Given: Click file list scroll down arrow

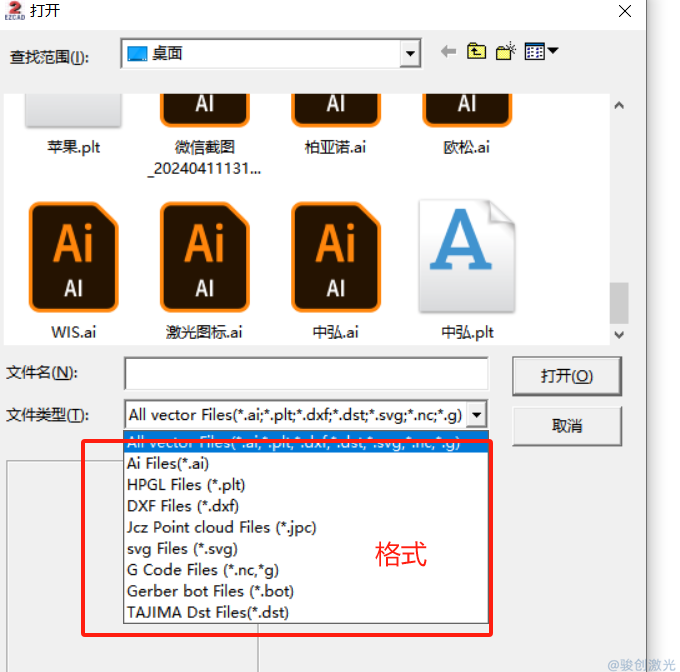Looking at the screenshot, I should tap(619, 334).
